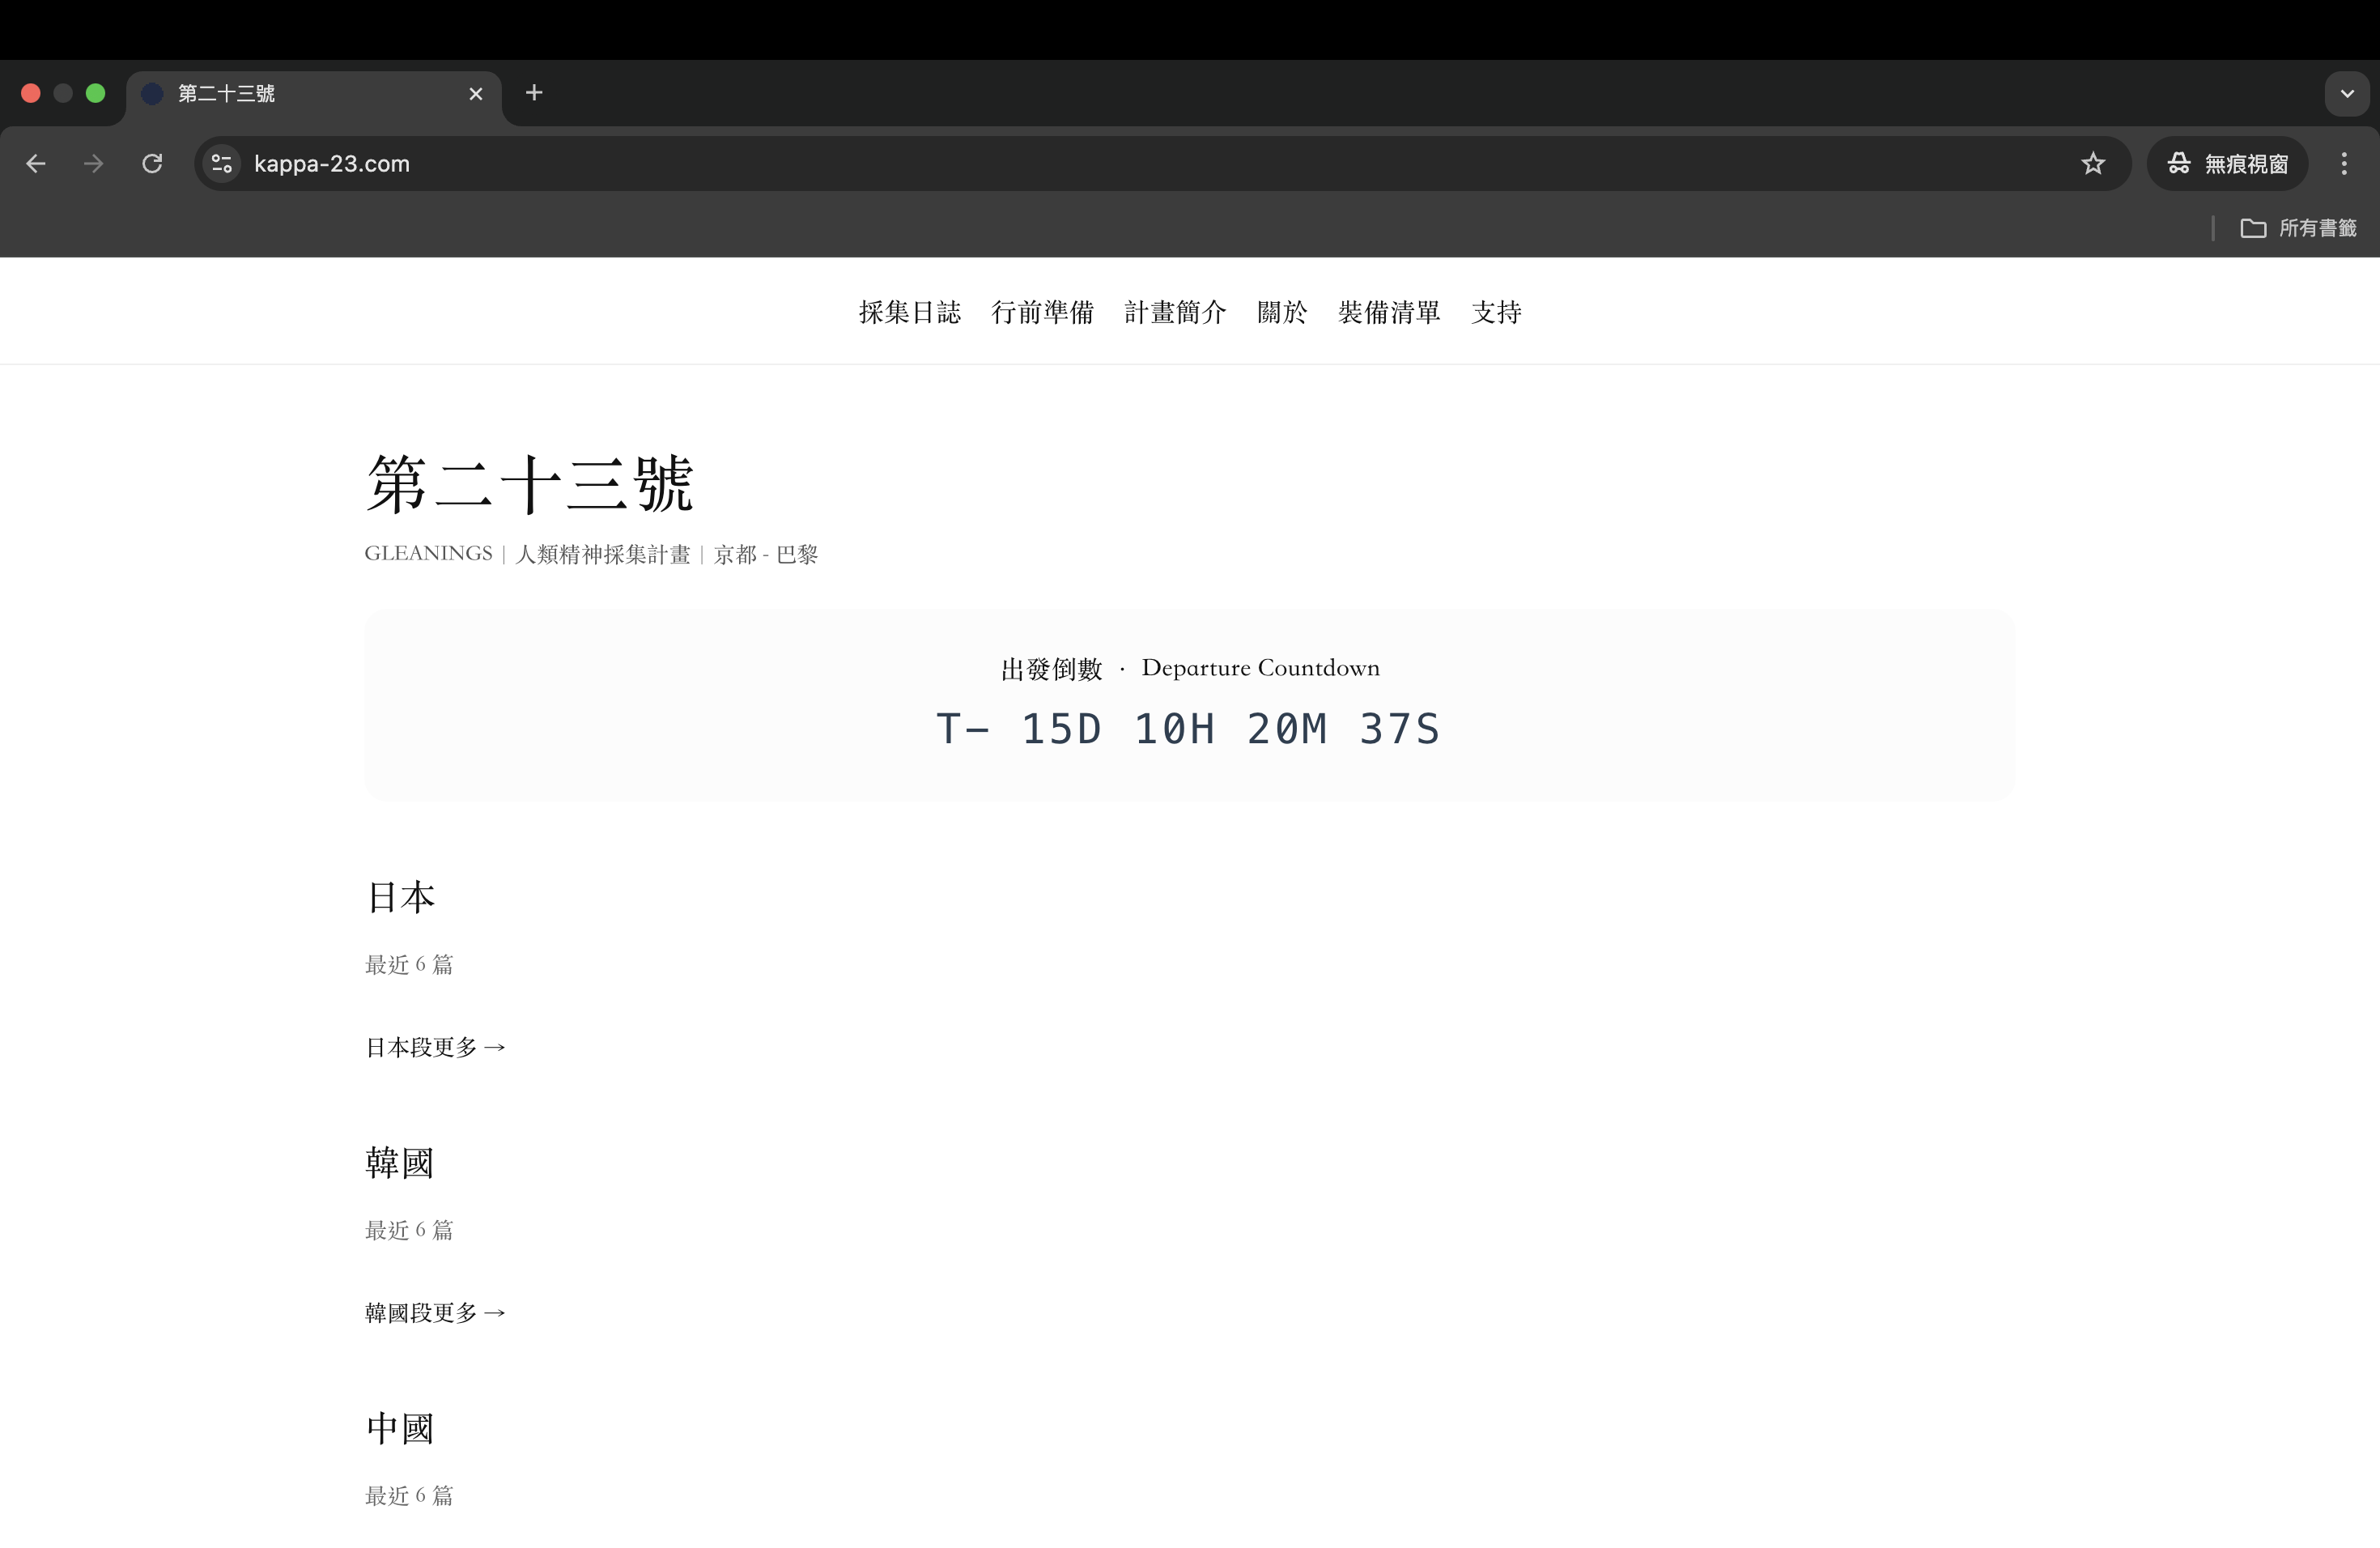Open the 所有書籤 bookmarks folder
Viewport: 2380px width, 1548px height.
[2298, 228]
